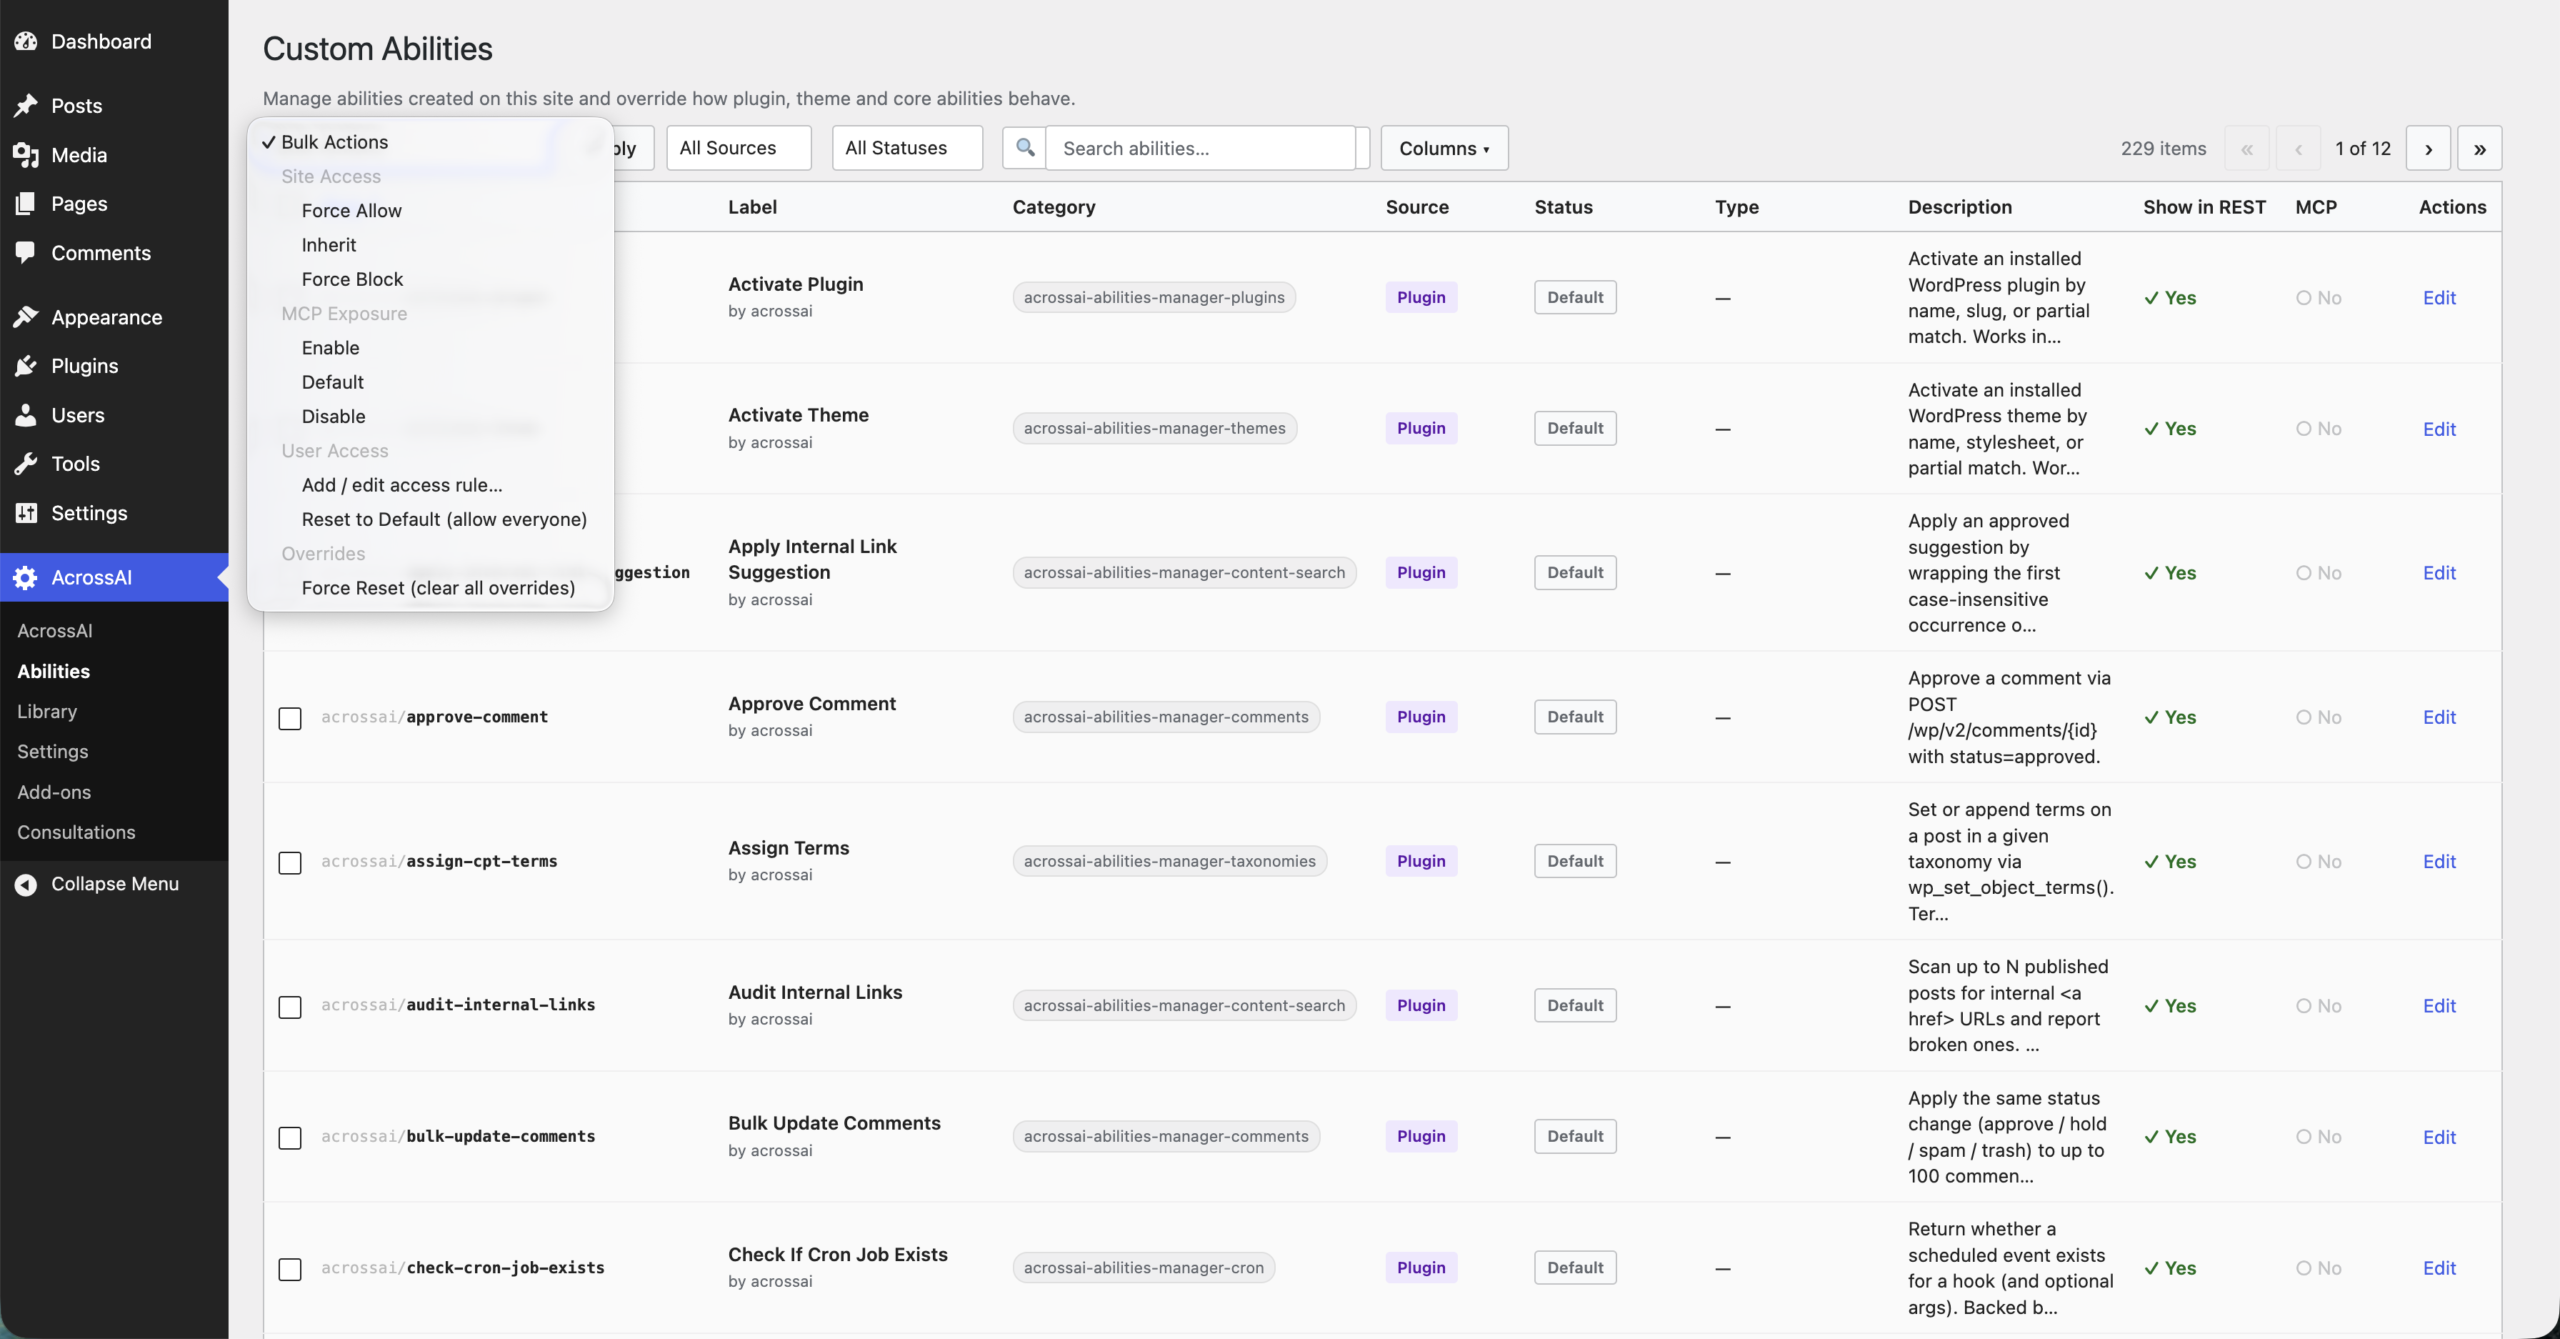Choose Default under MCP Exposure

pos(430,382)
